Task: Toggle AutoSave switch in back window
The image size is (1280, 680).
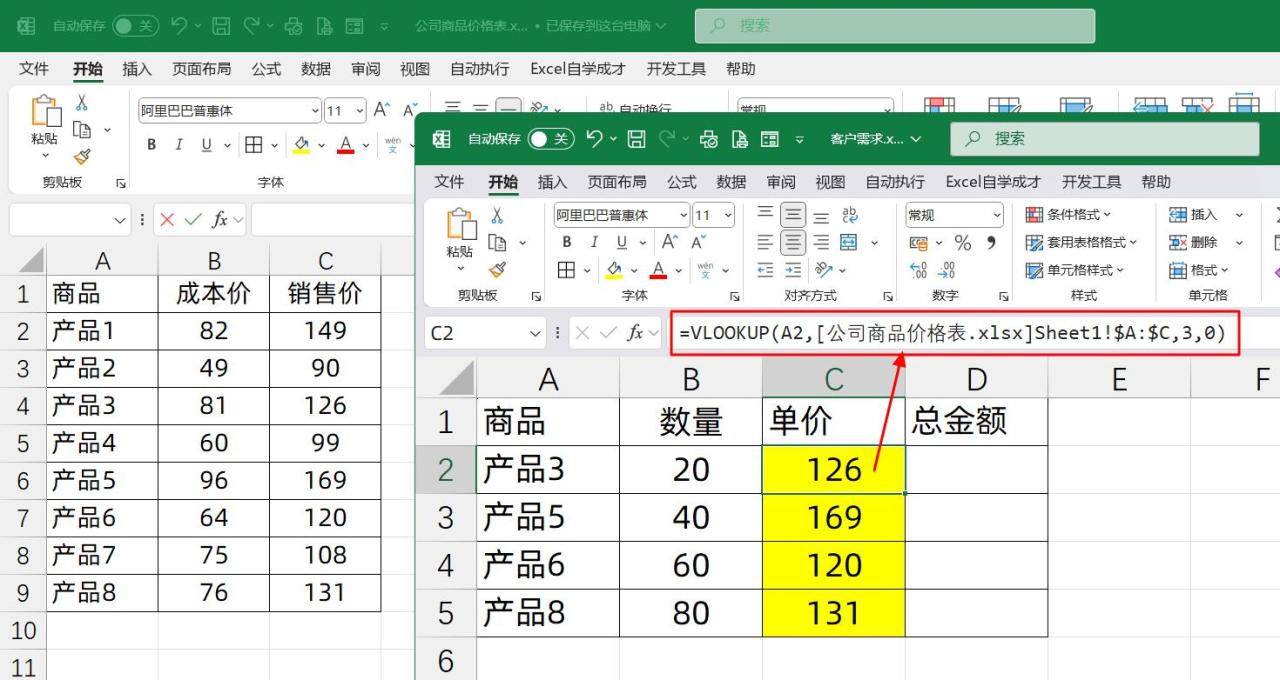Action: pos(136,25)
